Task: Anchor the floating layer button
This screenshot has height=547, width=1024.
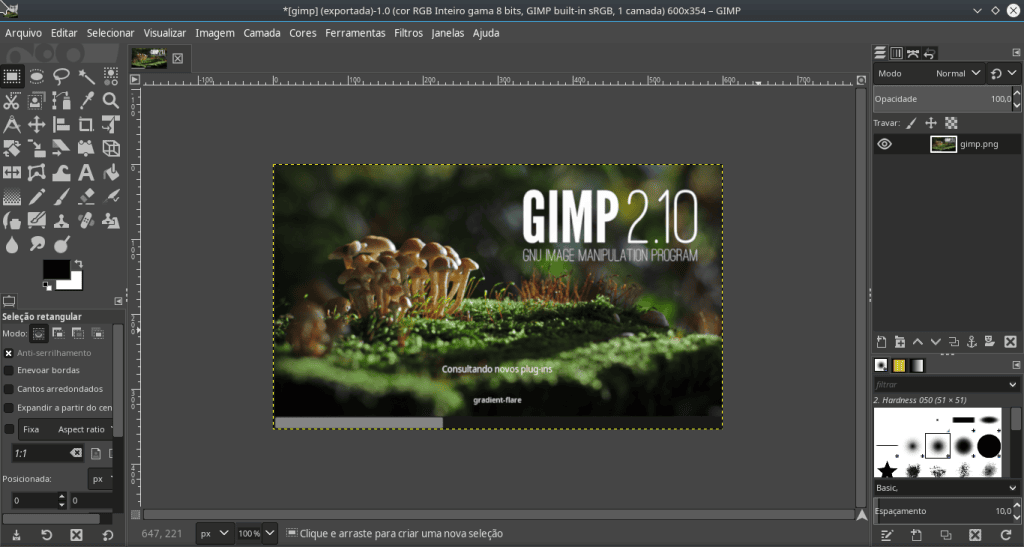Action: [x=972, y=342]
